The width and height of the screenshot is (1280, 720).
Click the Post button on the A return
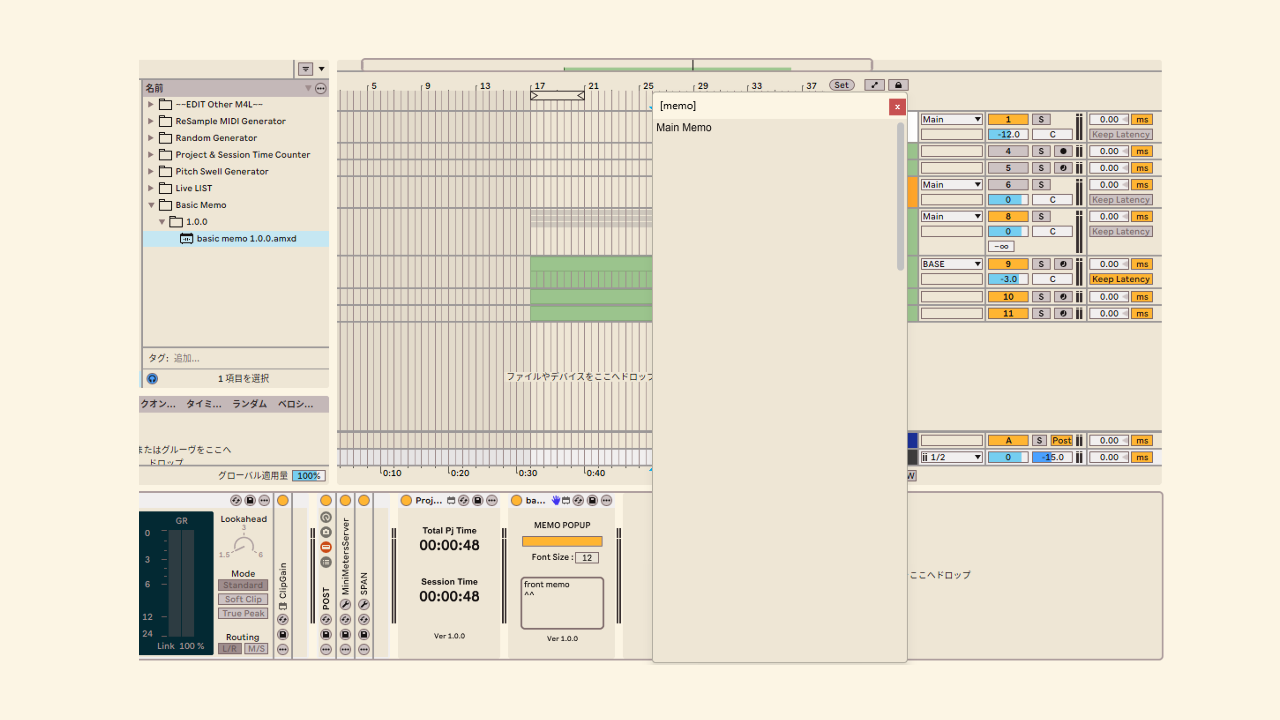[x=1062, y=440]
